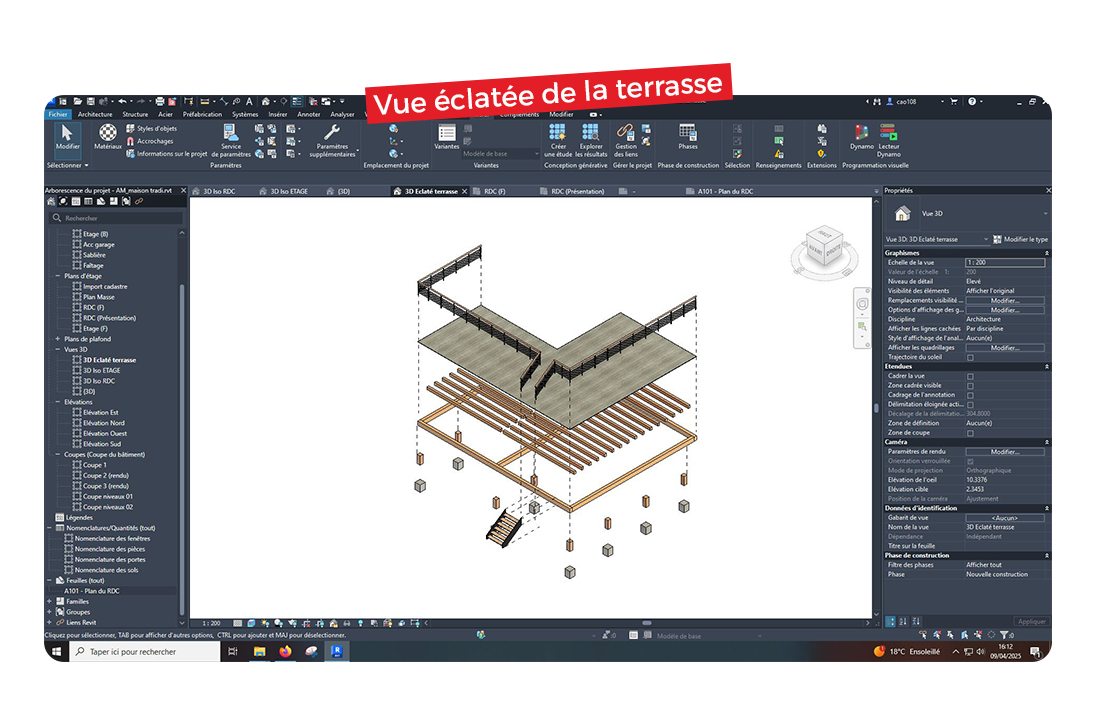Toggle Cadrage de l'annotation checkbox
1097x723 pixels.
point(970,395)
